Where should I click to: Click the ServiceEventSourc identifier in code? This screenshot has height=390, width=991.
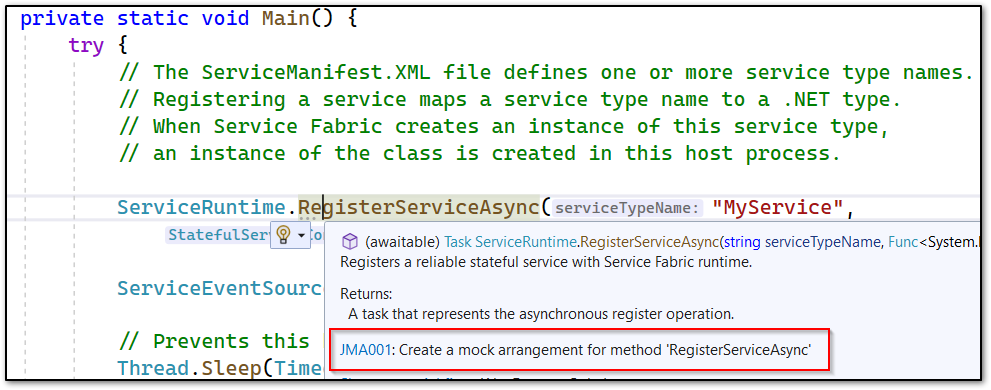[219, 288]
